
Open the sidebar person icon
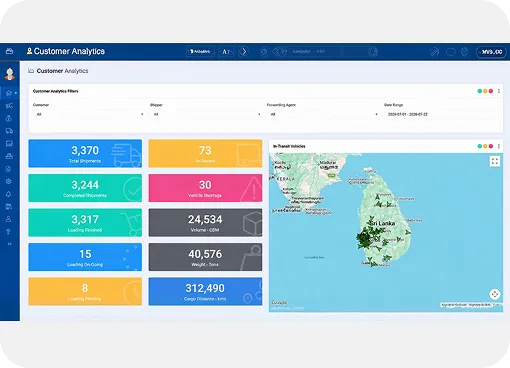[x=9, y=219]
